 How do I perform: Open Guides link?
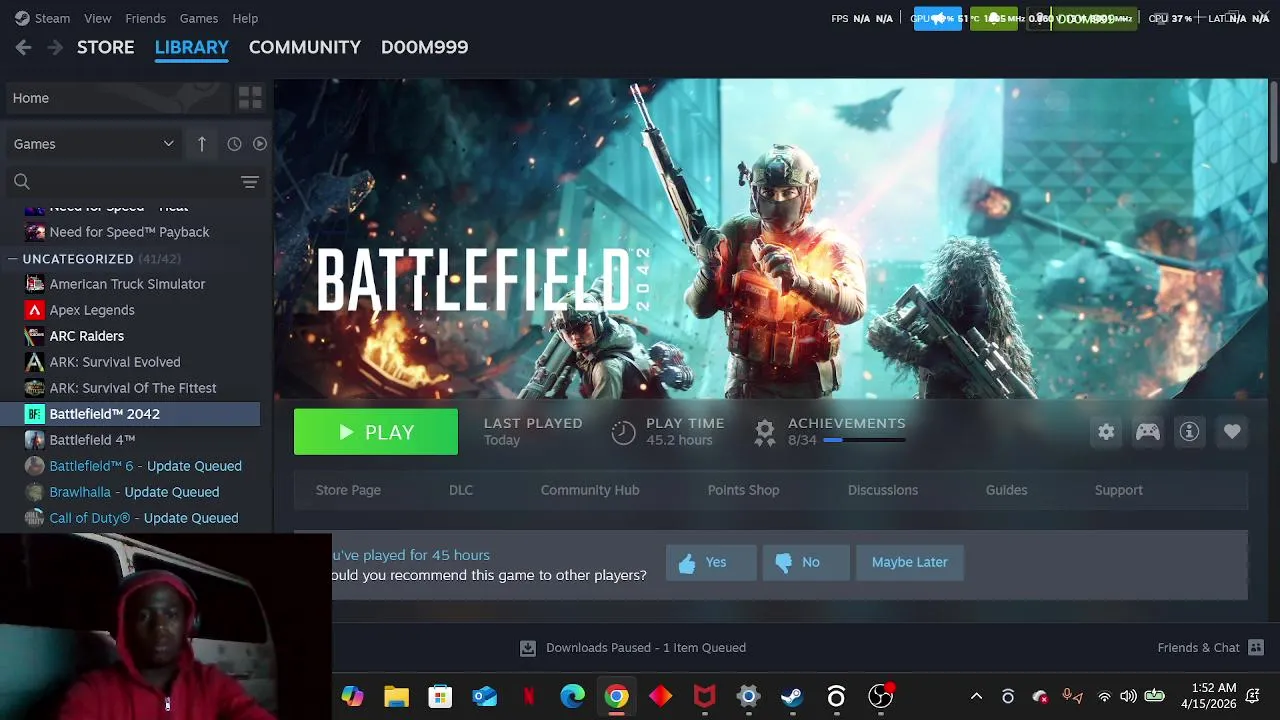tap(1006, 490)
